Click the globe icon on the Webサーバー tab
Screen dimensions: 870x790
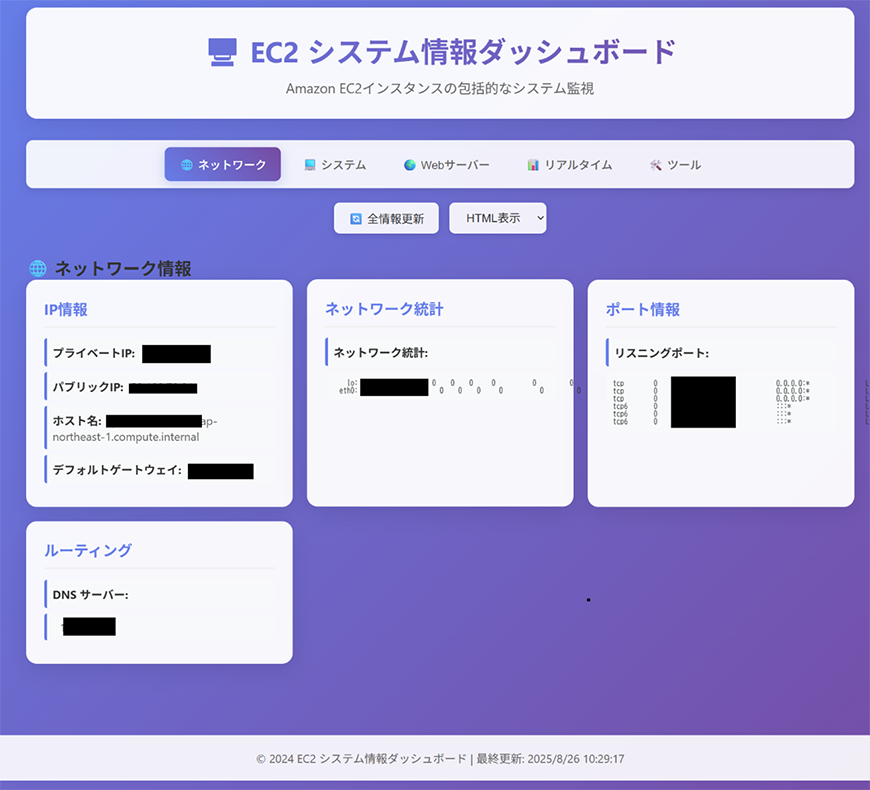[407, 164]
